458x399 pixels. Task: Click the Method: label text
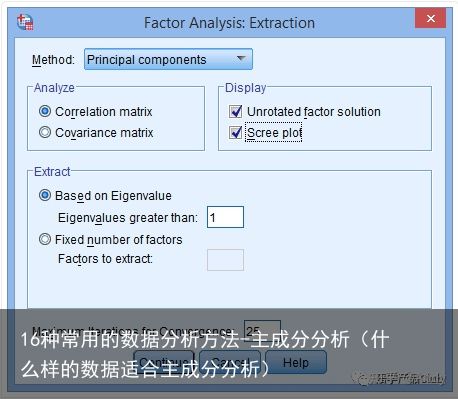(x=53, y=60)
